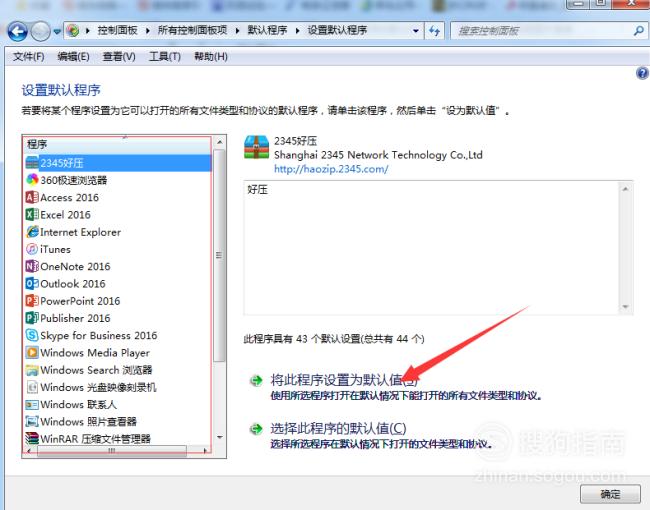This screenshot has height=510, width=650.
Task: Click the 确定 button
Action: (x=610, y=494)
